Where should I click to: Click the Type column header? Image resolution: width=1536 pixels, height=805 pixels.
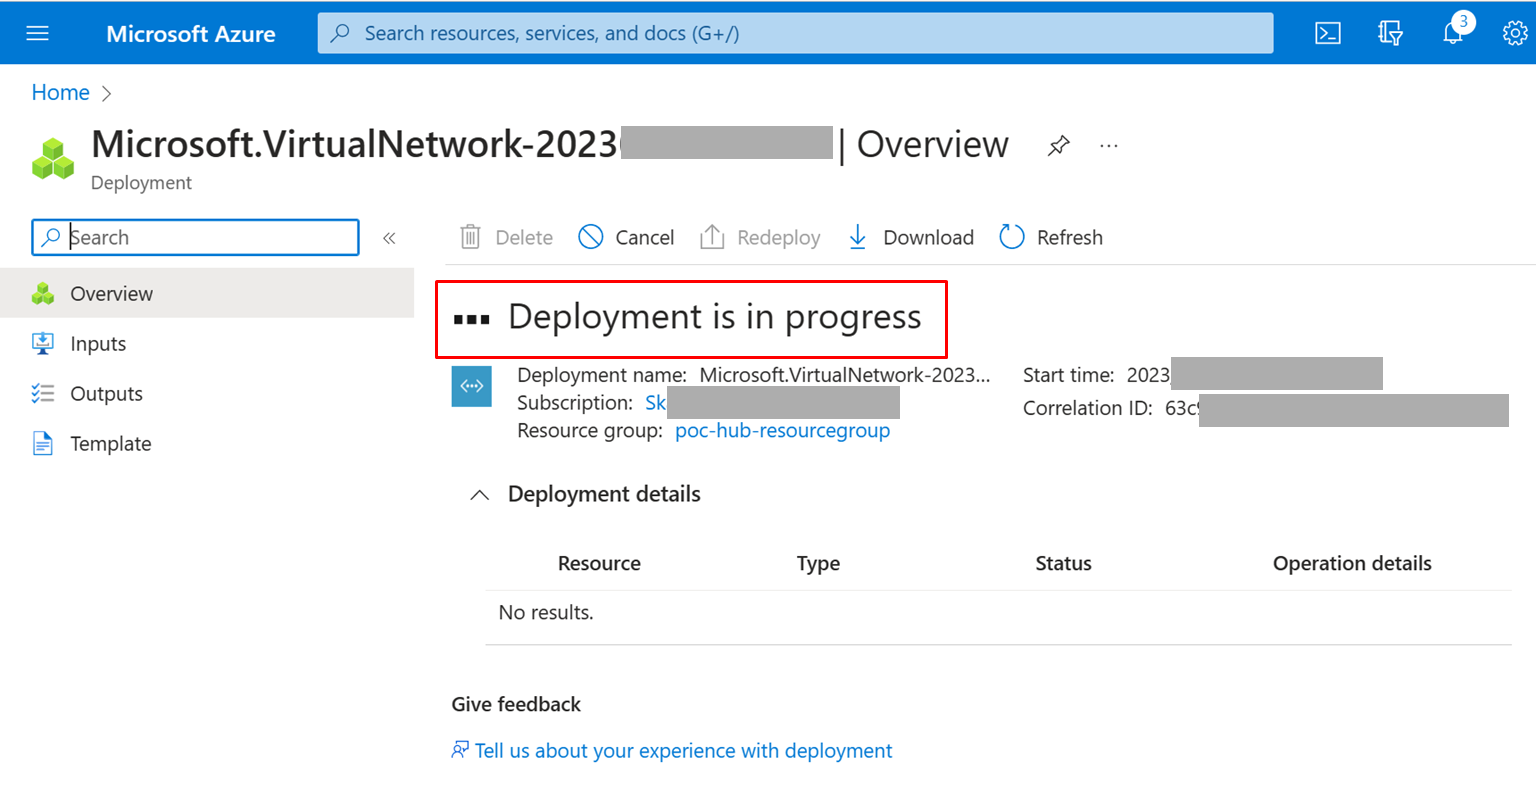[818, 563]
